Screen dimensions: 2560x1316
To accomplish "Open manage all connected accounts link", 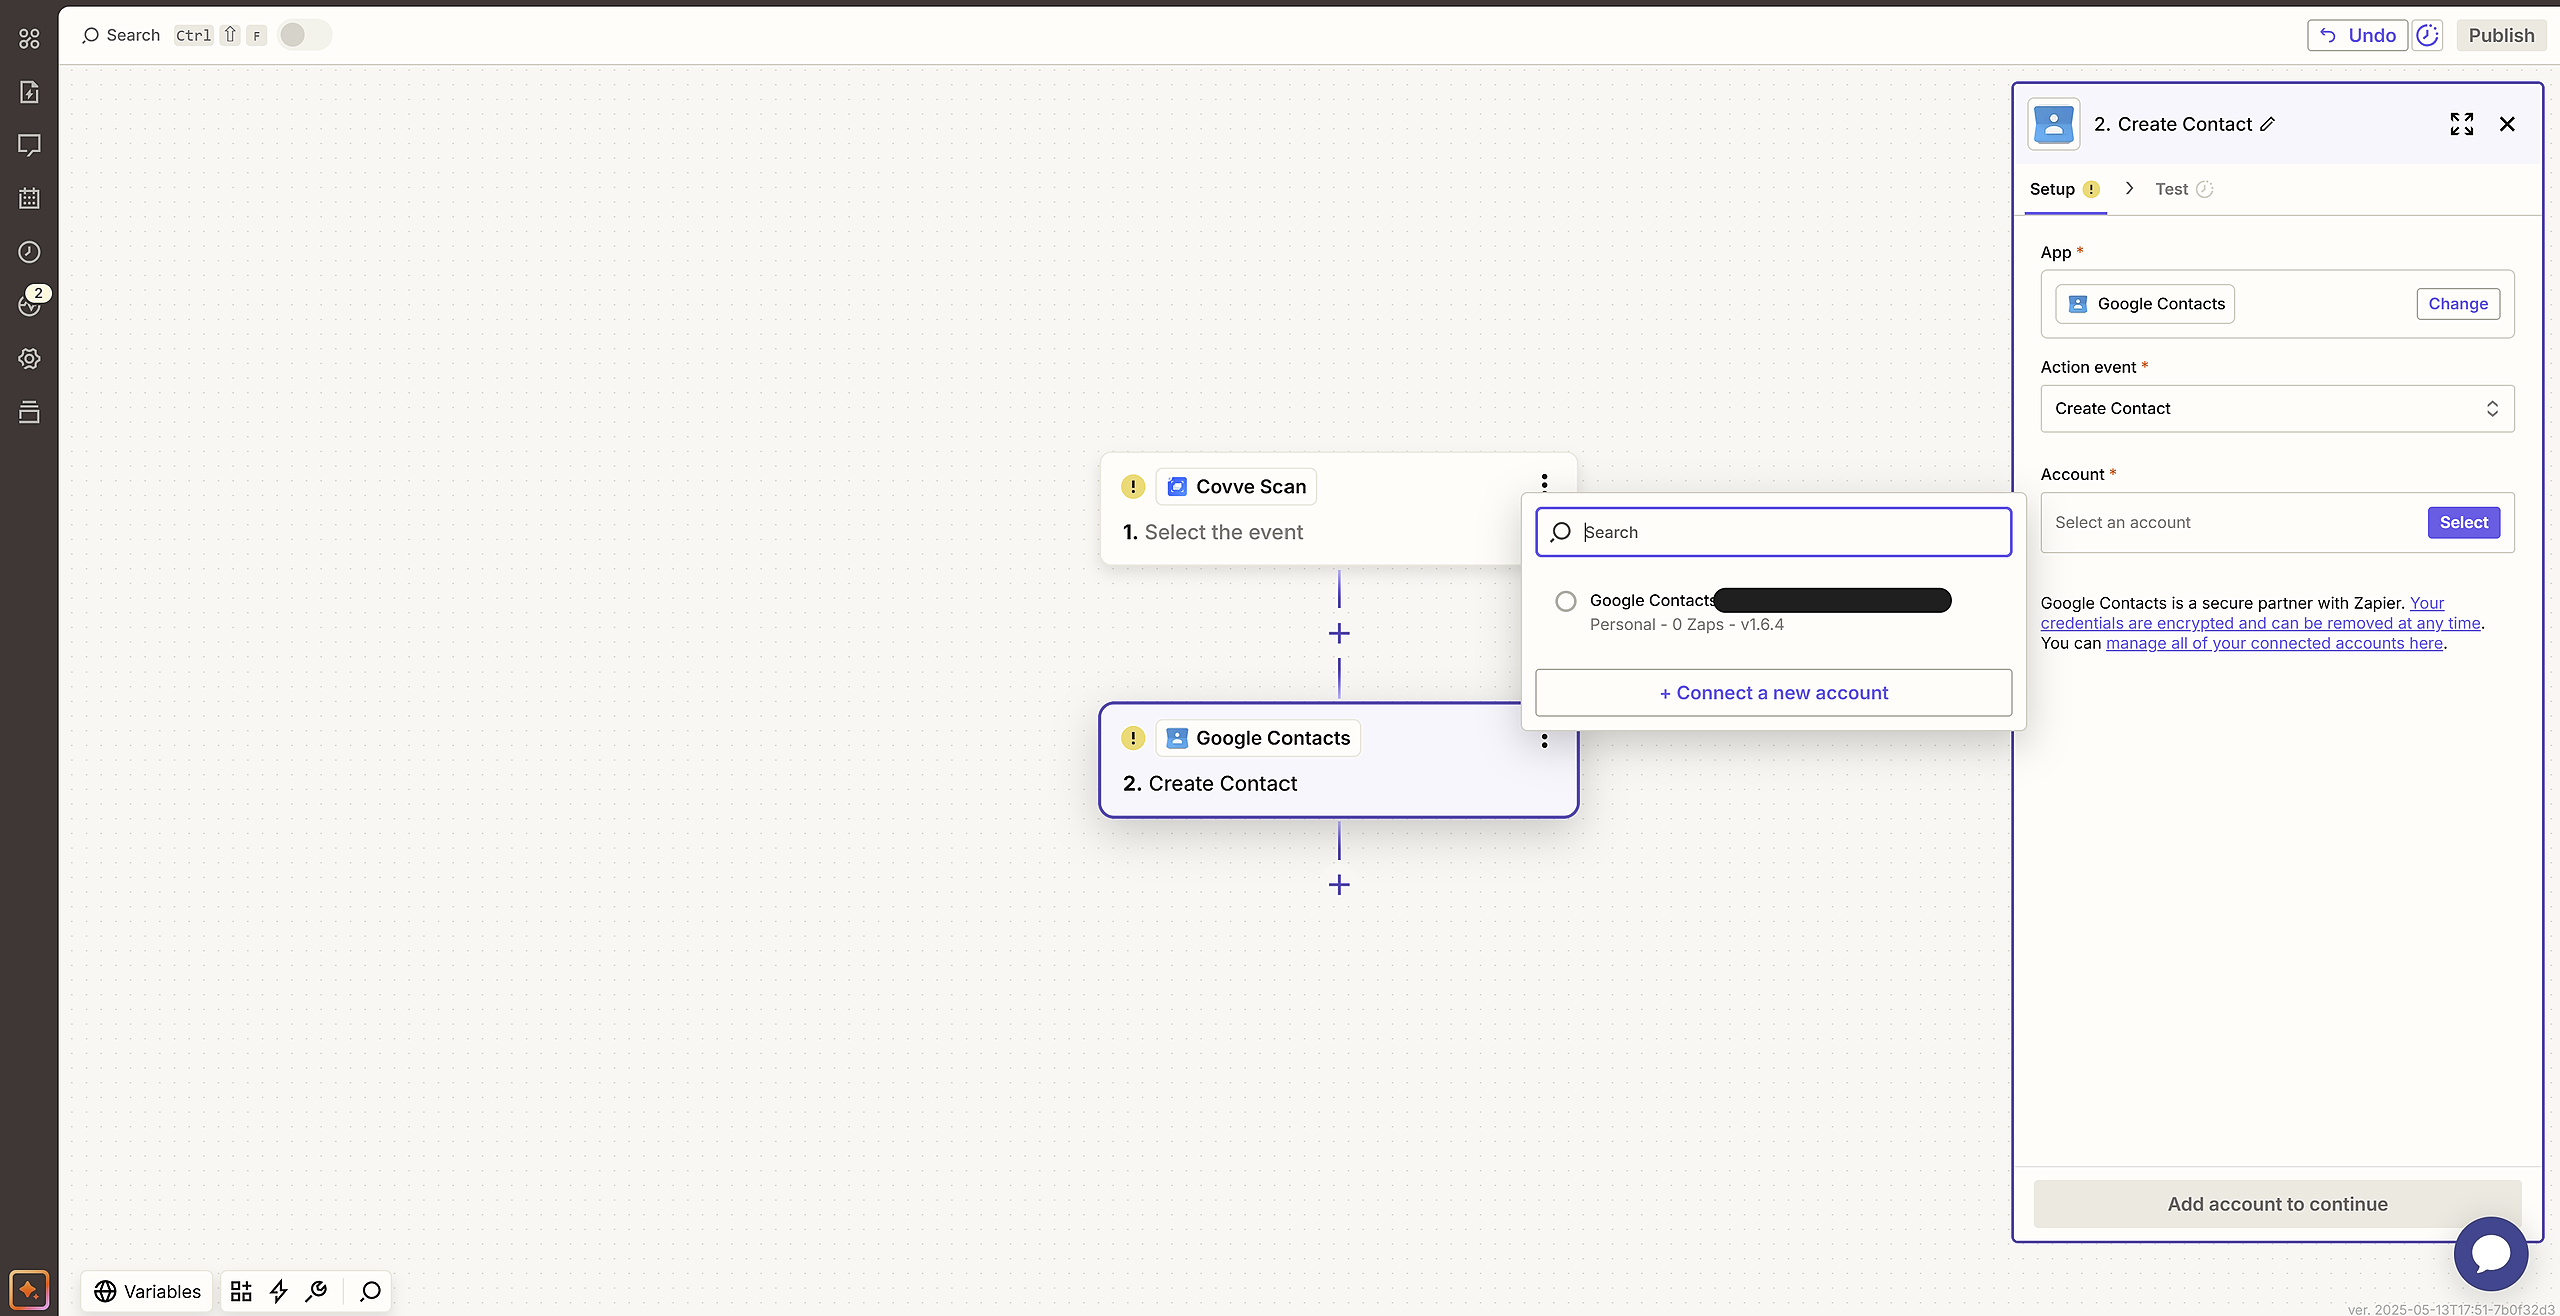I will (x=2274, y=643).
